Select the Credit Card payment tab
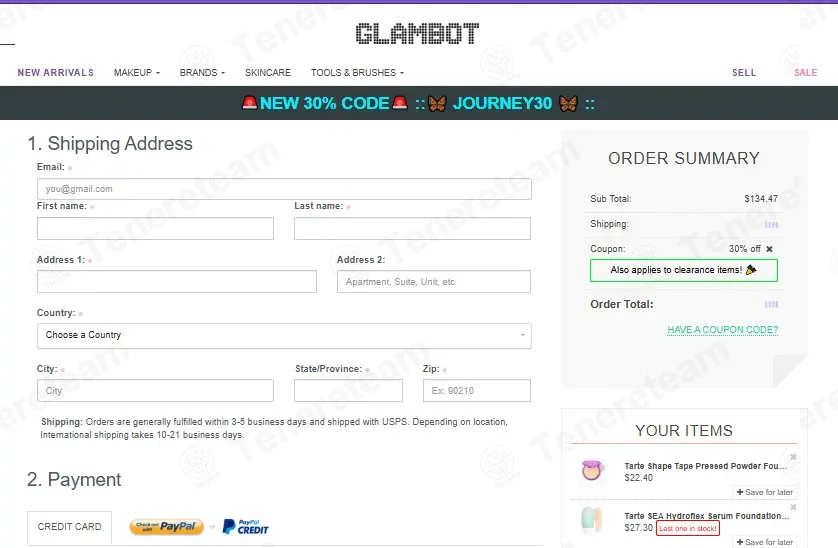Viewport: 838px width, 548px height. (69, 527)
